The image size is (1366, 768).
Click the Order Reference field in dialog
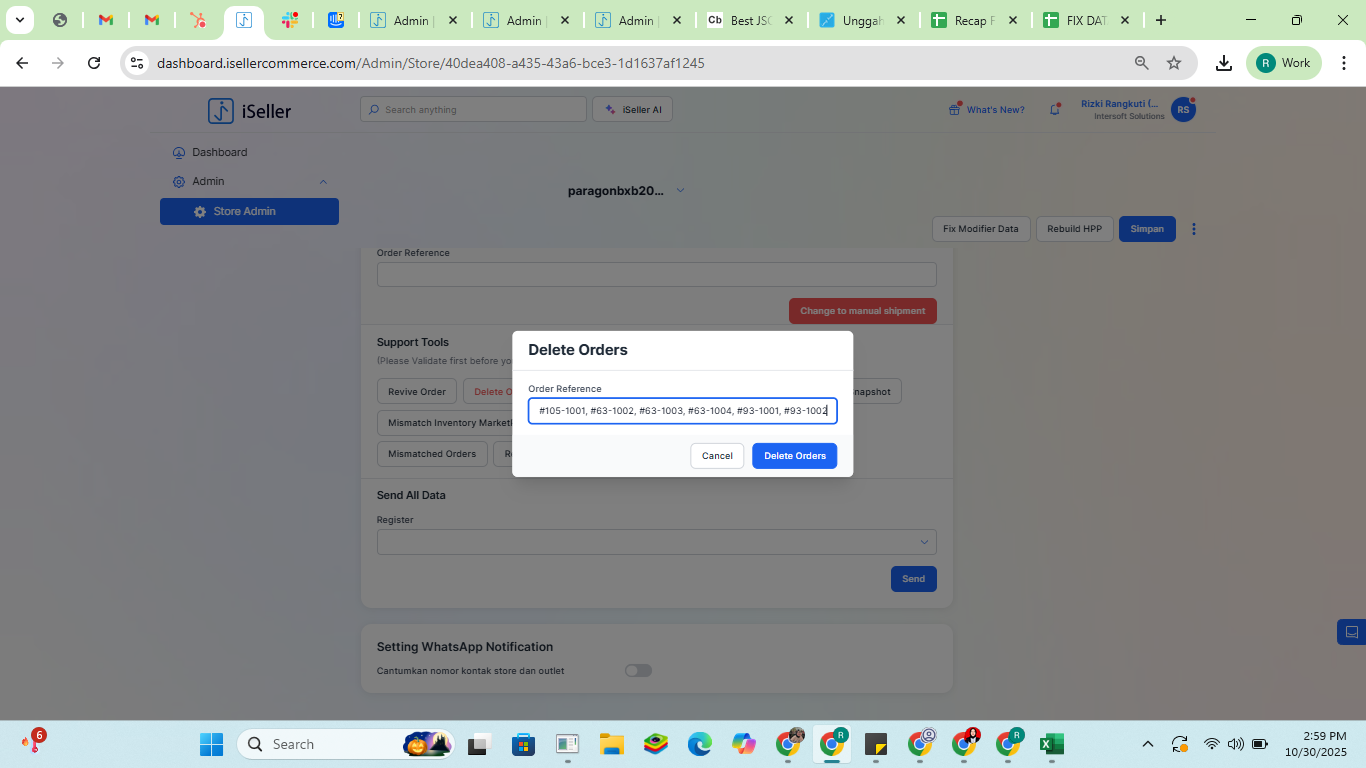coord(682,411)
